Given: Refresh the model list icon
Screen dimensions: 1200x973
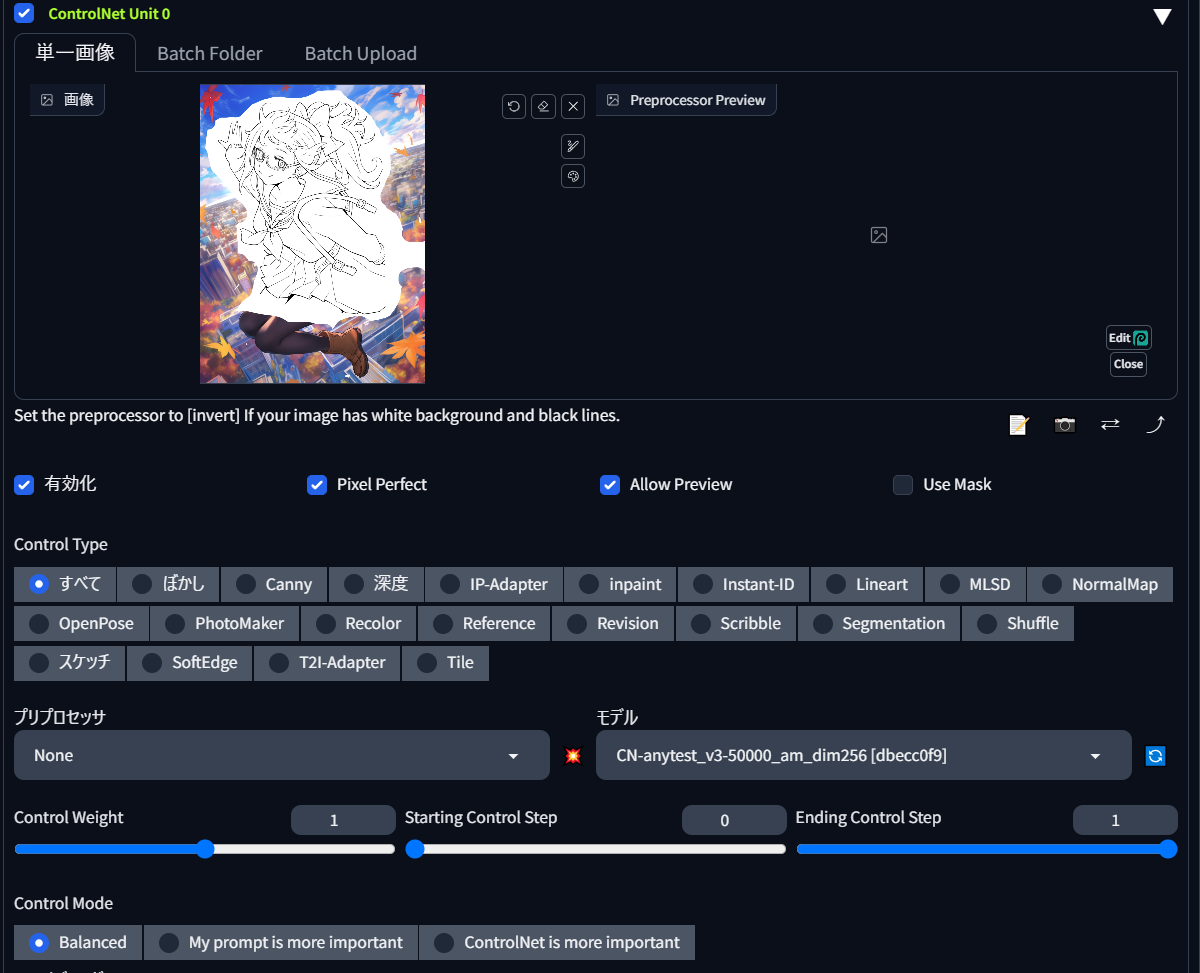Looking at the screenshot, I should (1156, 756).
